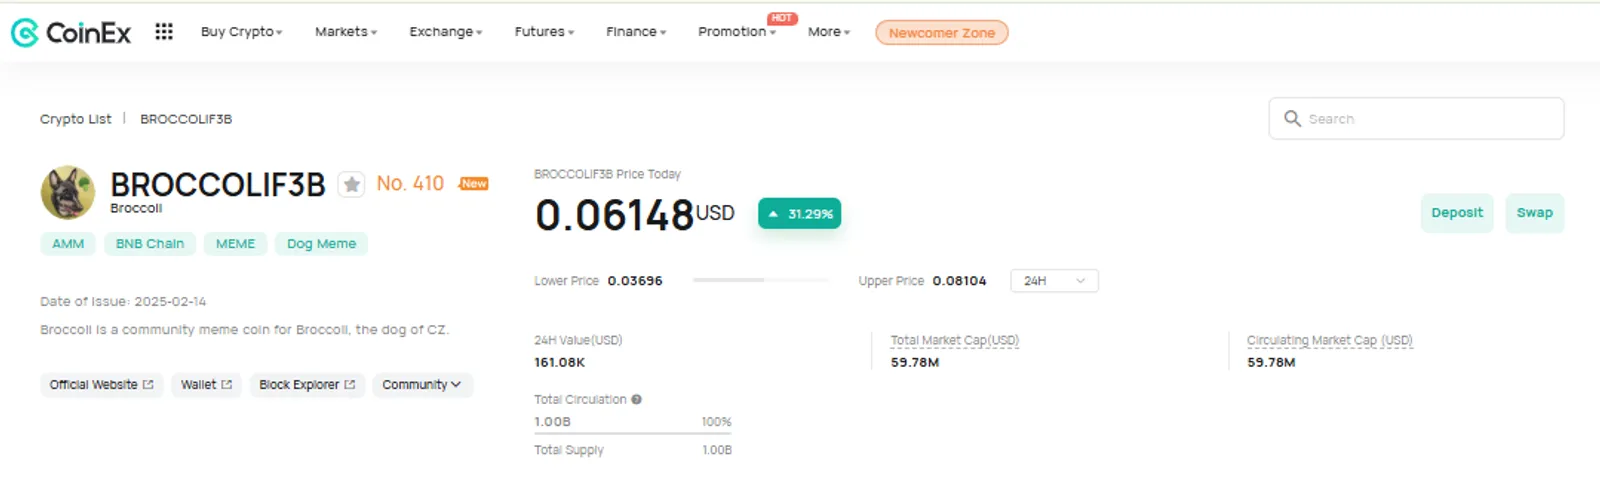This screenshot has height=489, width=1600.
Task: Expand the Buy Crypto menu
Action: (241, 32)
